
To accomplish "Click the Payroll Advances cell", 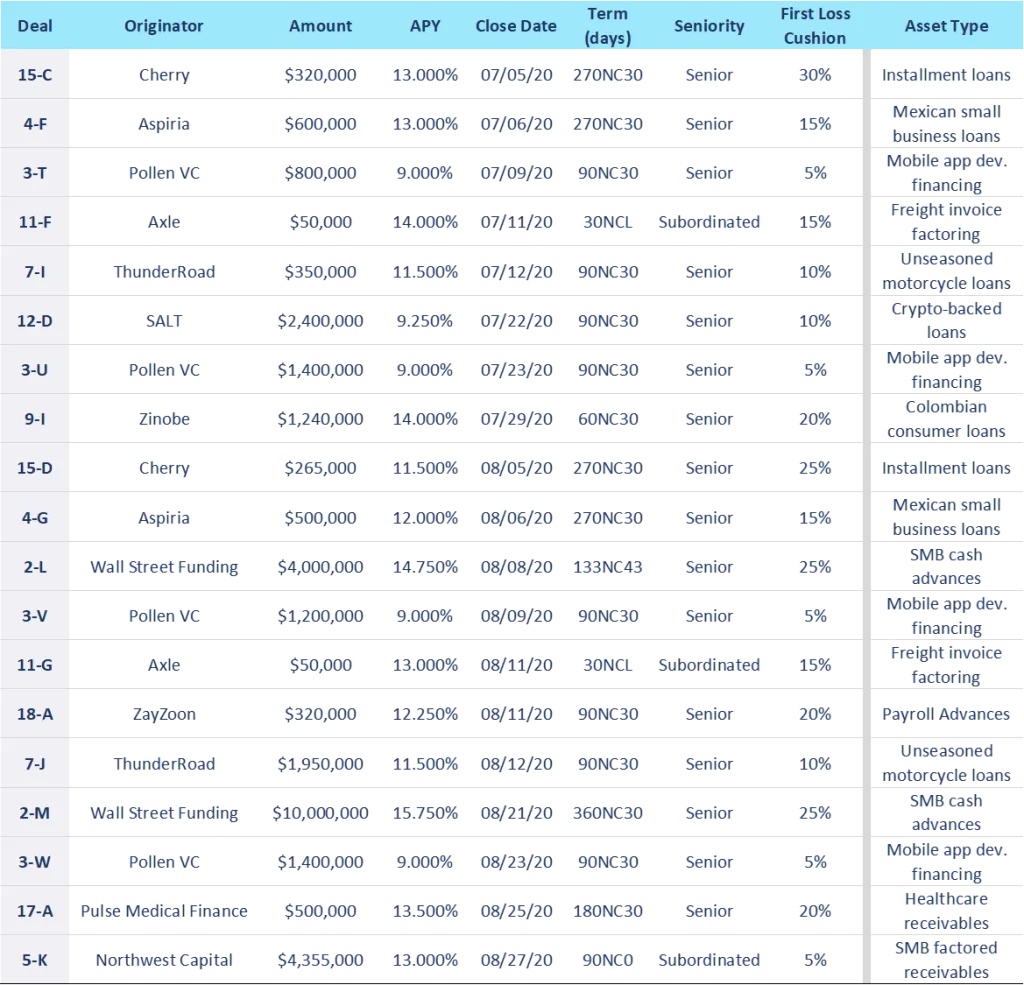I will [x=946, y=714].
